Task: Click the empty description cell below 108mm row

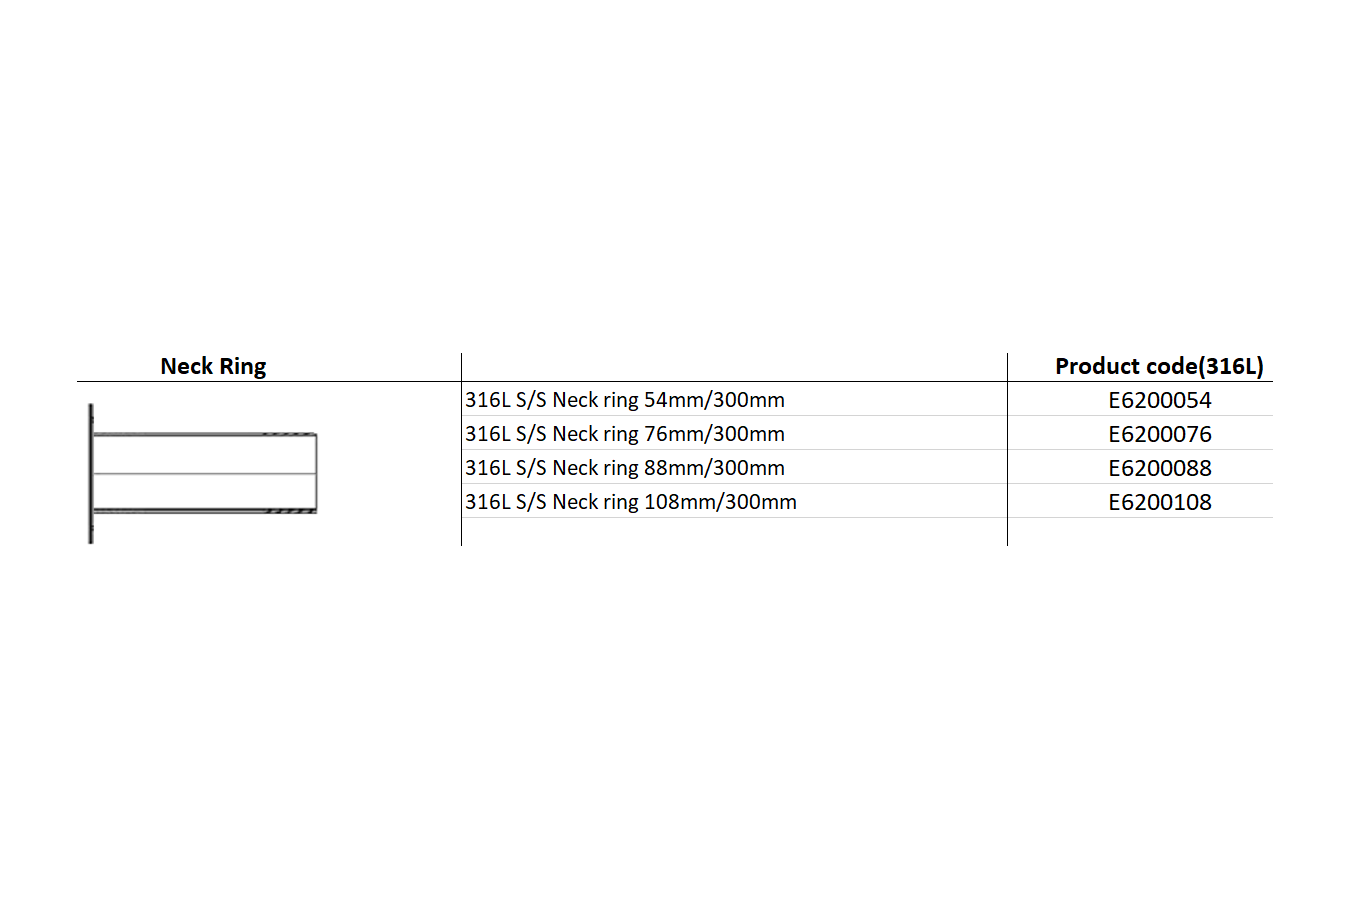Action: tap(734, 532)
